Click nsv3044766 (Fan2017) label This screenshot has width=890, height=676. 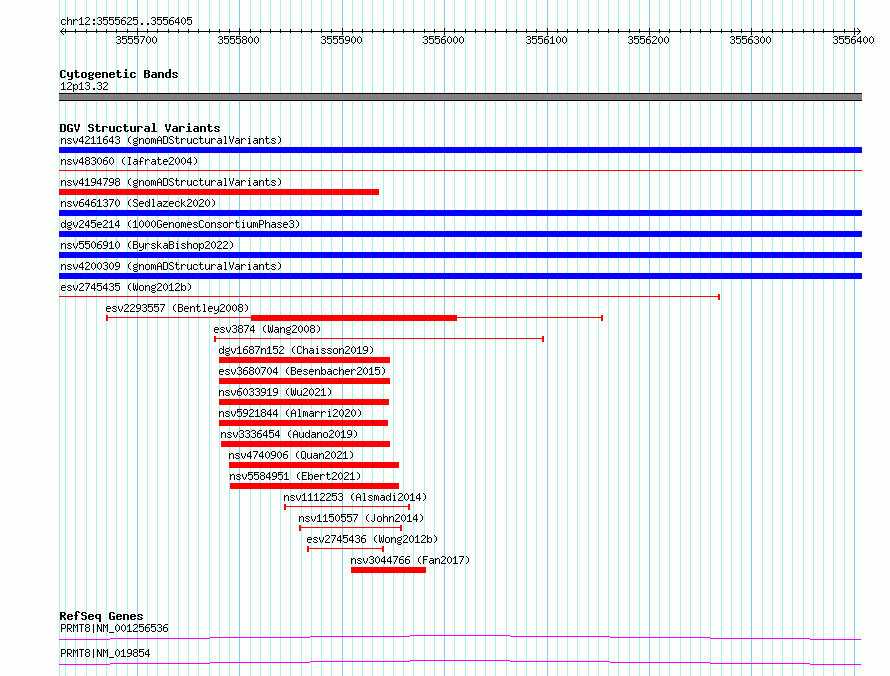click(x=410, y=560)
